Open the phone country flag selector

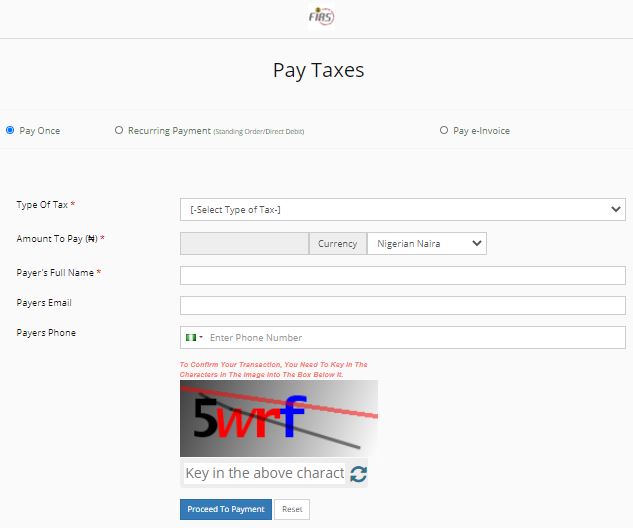point(194,338)
